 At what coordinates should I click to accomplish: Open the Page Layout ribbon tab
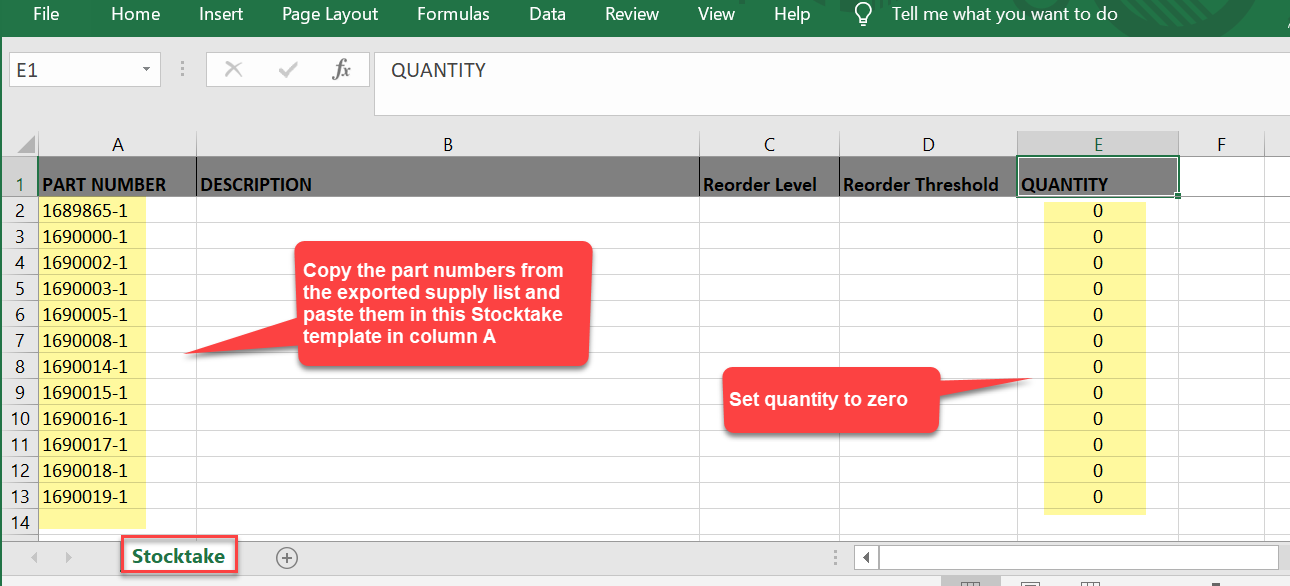click(330, 14)
